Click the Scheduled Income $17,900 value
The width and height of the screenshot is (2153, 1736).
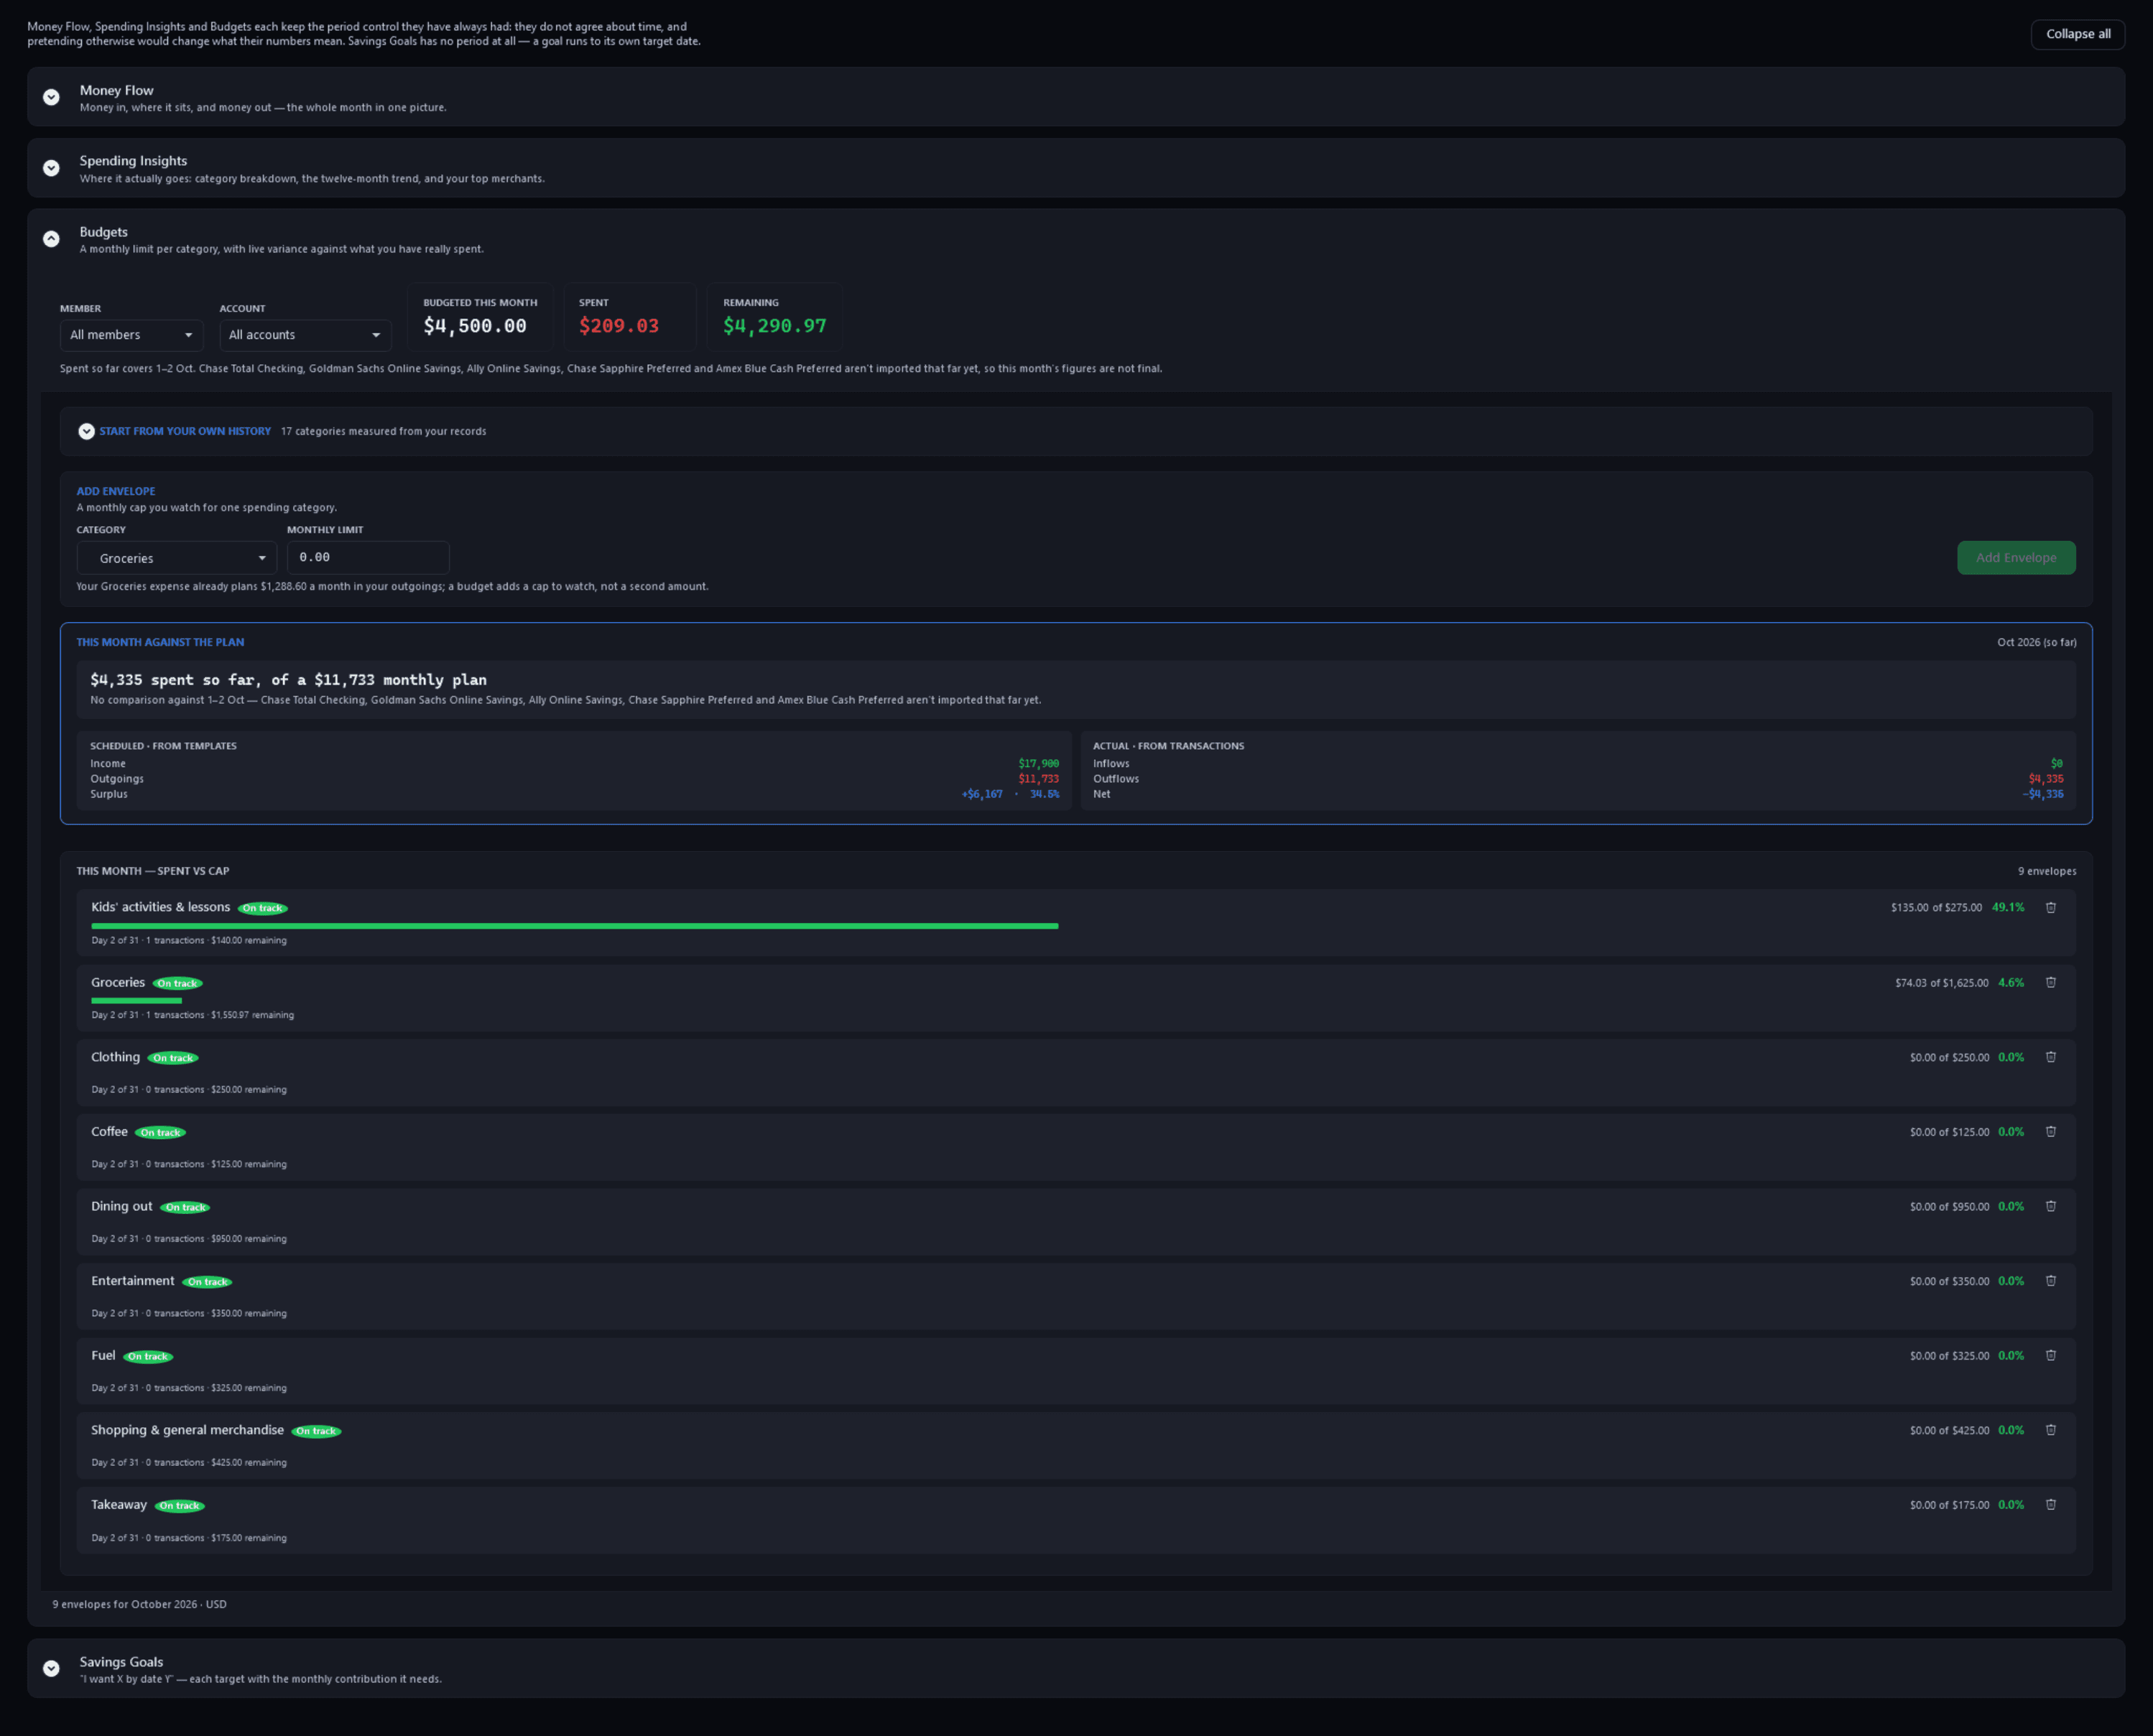[x=1038, y=764]
